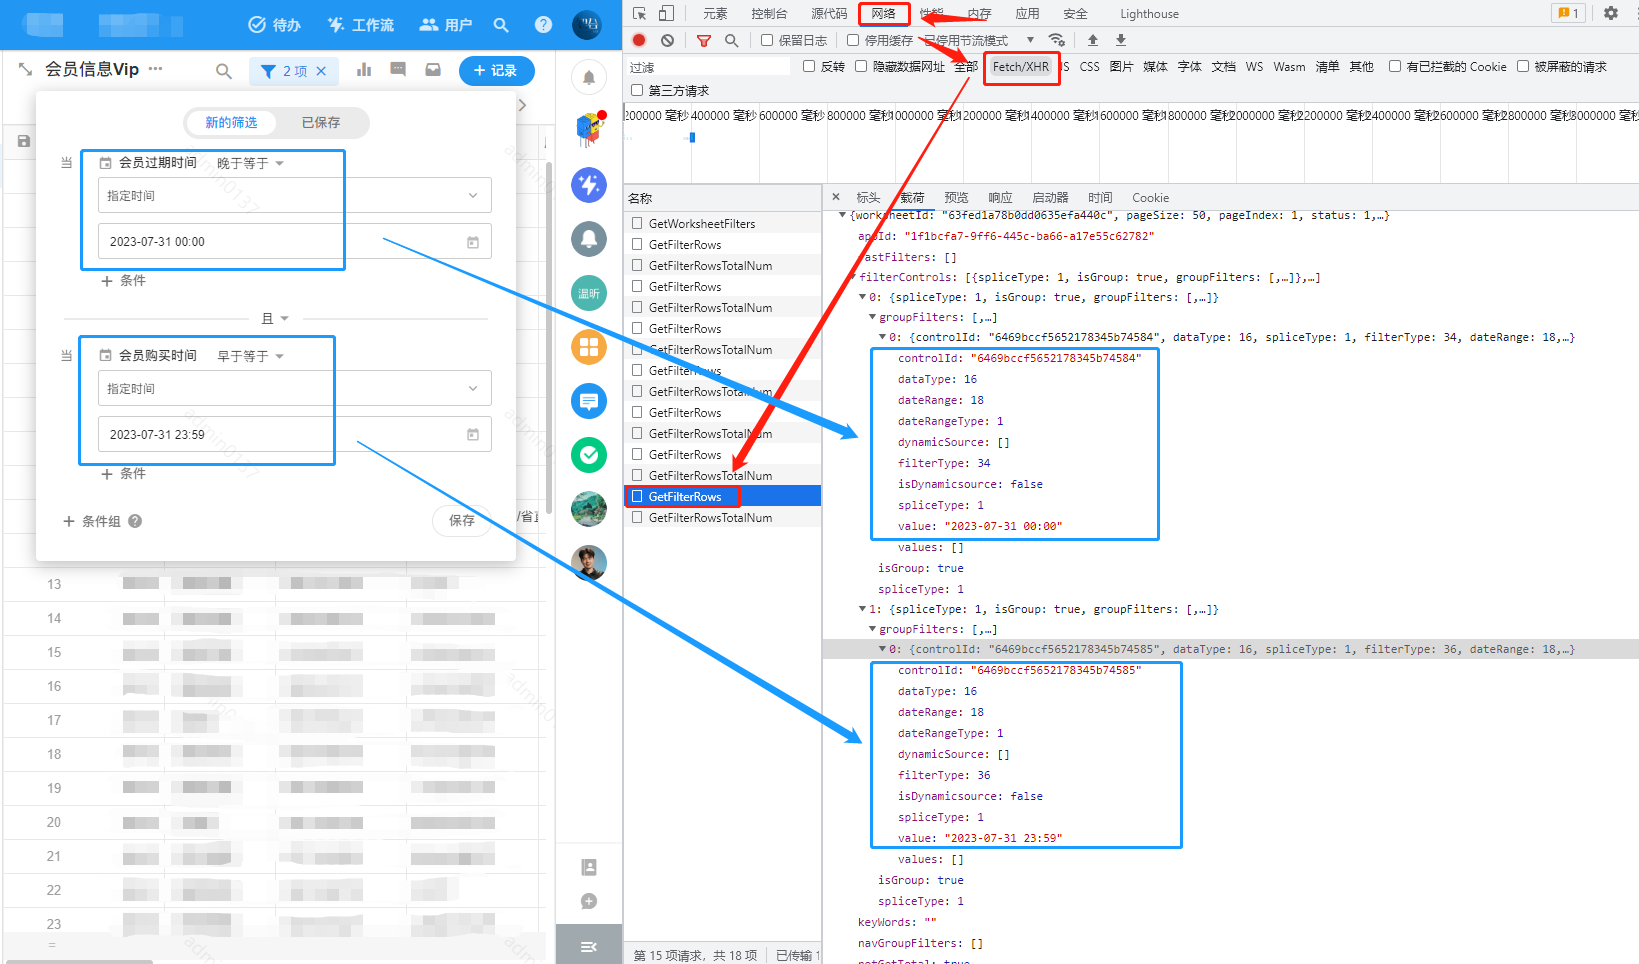Click the statistics chart icon in the toolbar
Viewport: 1639px width, 964px height.
pos(364,70)
